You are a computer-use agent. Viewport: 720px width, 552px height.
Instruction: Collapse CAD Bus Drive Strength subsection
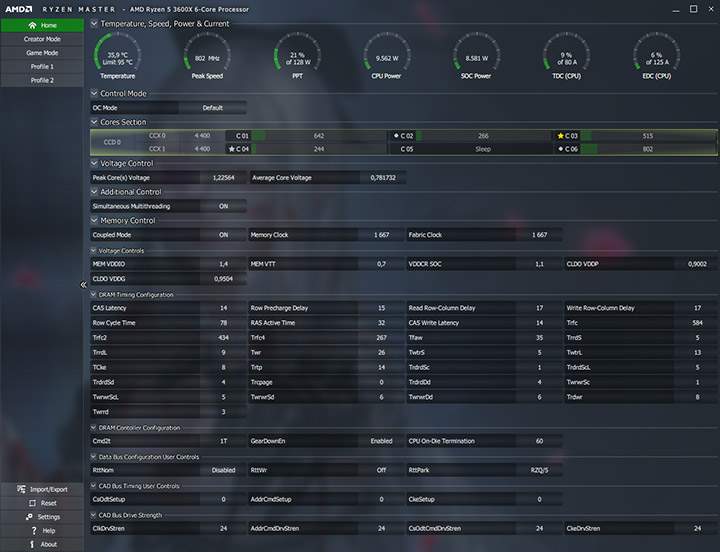tap(94, 515)
